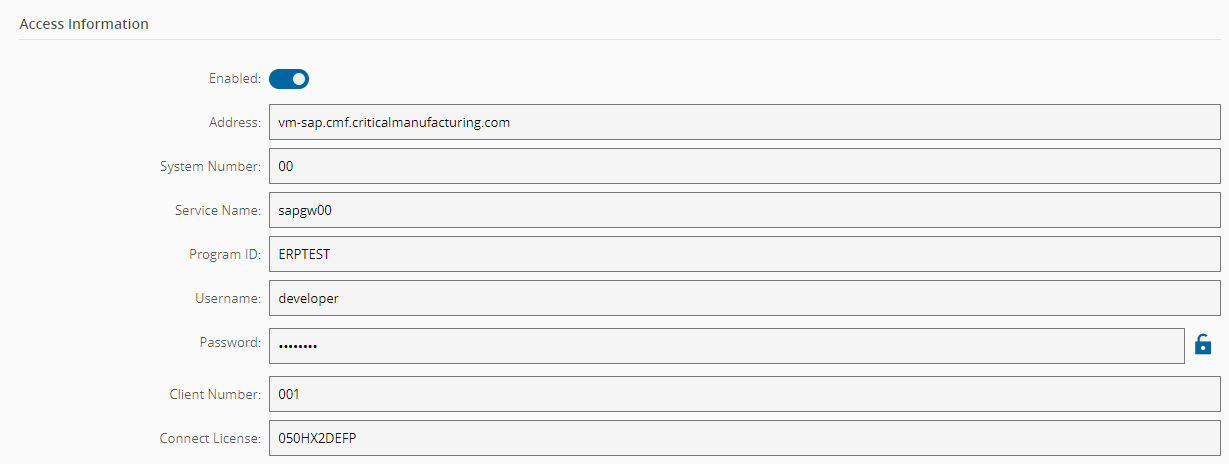Click the masked Password field

(726, 346)
